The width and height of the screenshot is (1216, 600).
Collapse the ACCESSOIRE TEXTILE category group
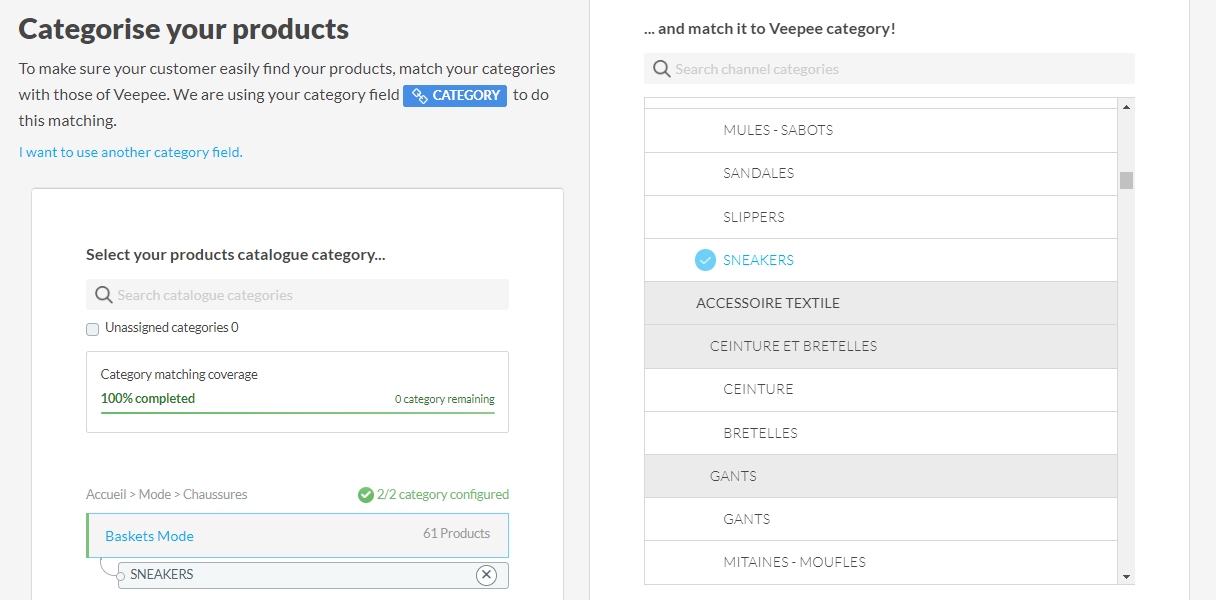click(x=768, y=303)
